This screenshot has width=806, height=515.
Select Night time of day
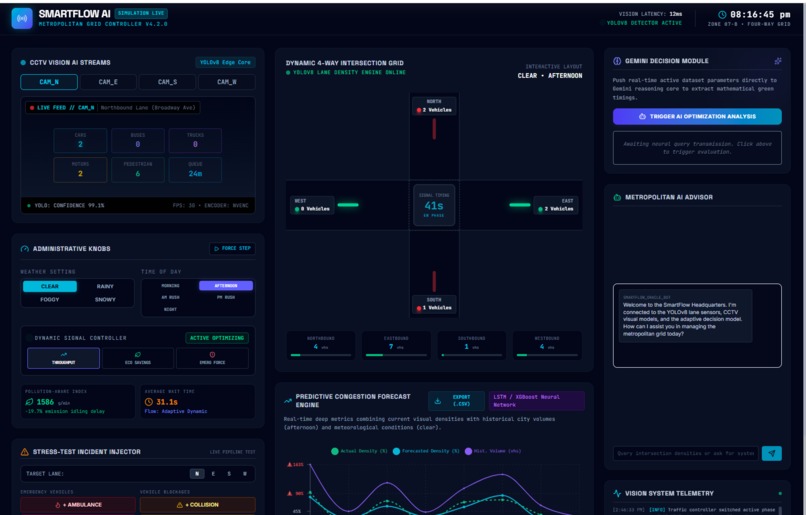[170, 309]
